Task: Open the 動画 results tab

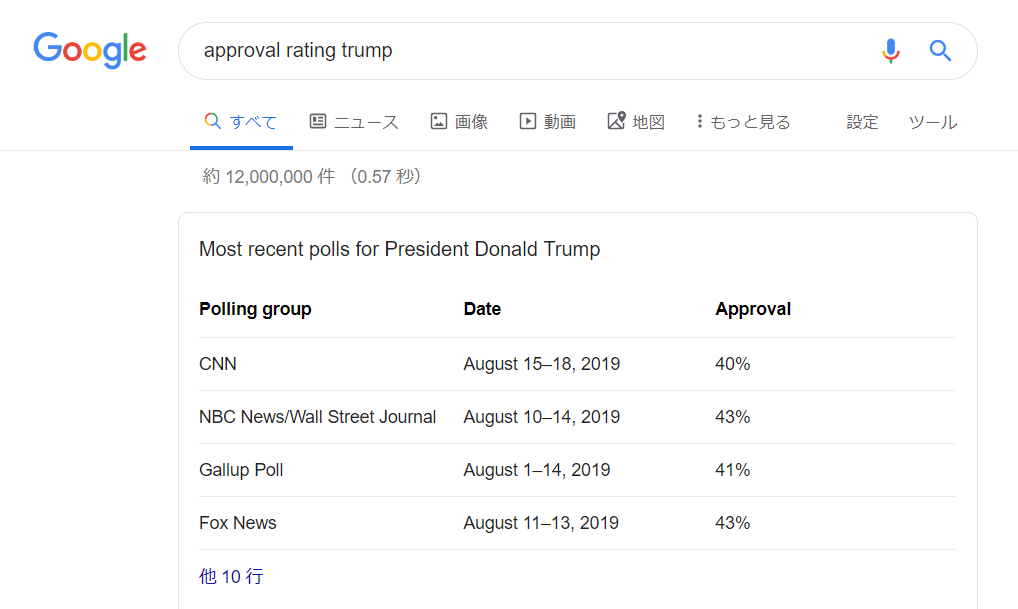Action: [560, 122]
